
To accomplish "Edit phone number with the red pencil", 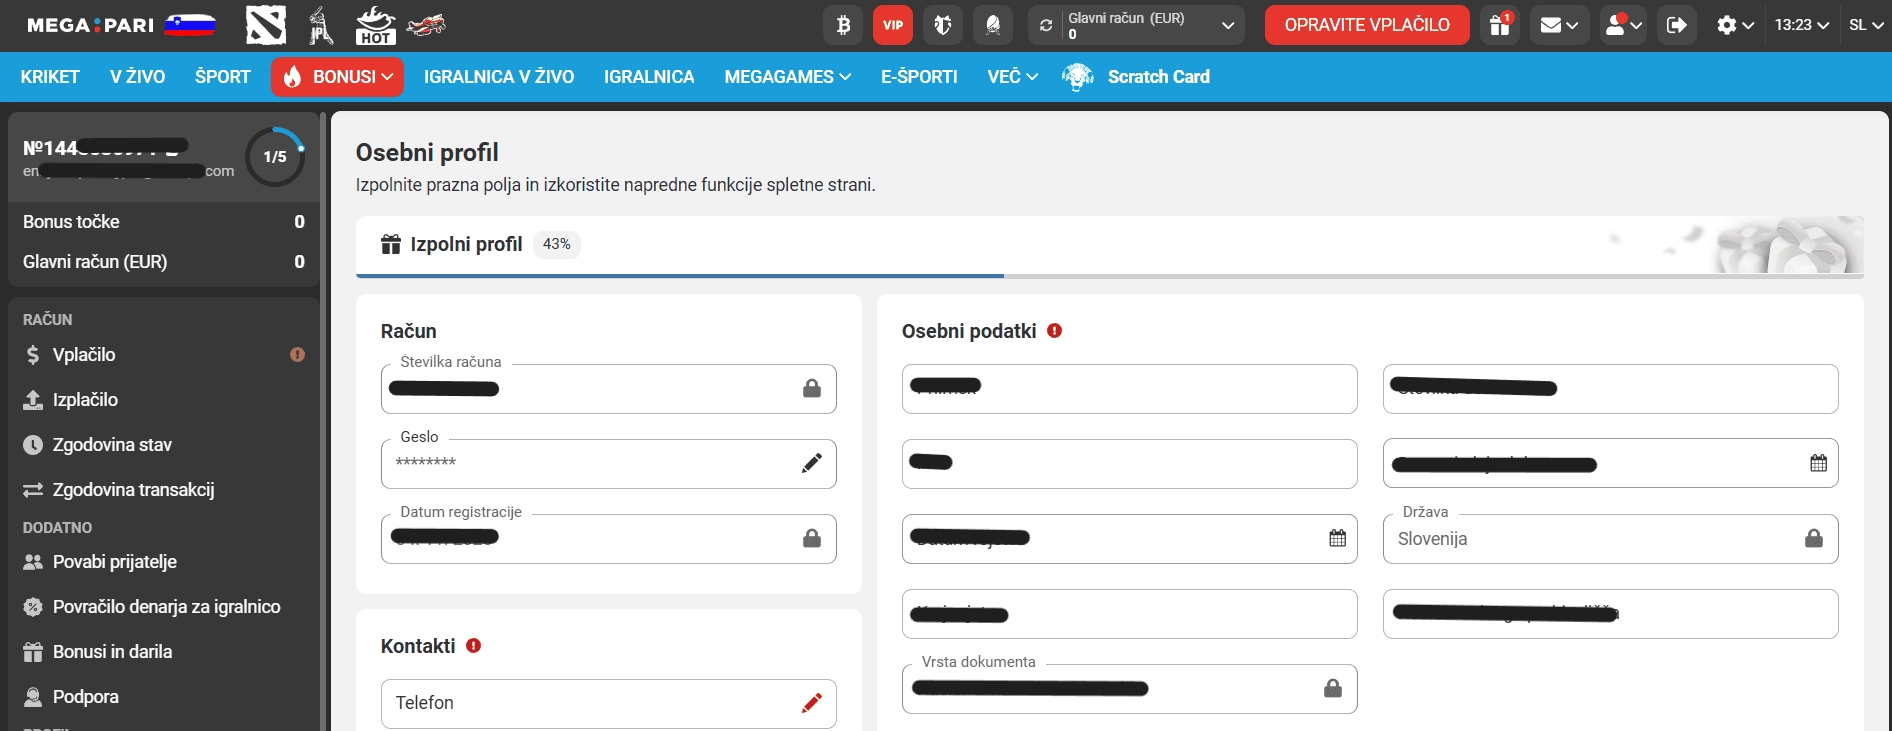I will coord(812,703).
